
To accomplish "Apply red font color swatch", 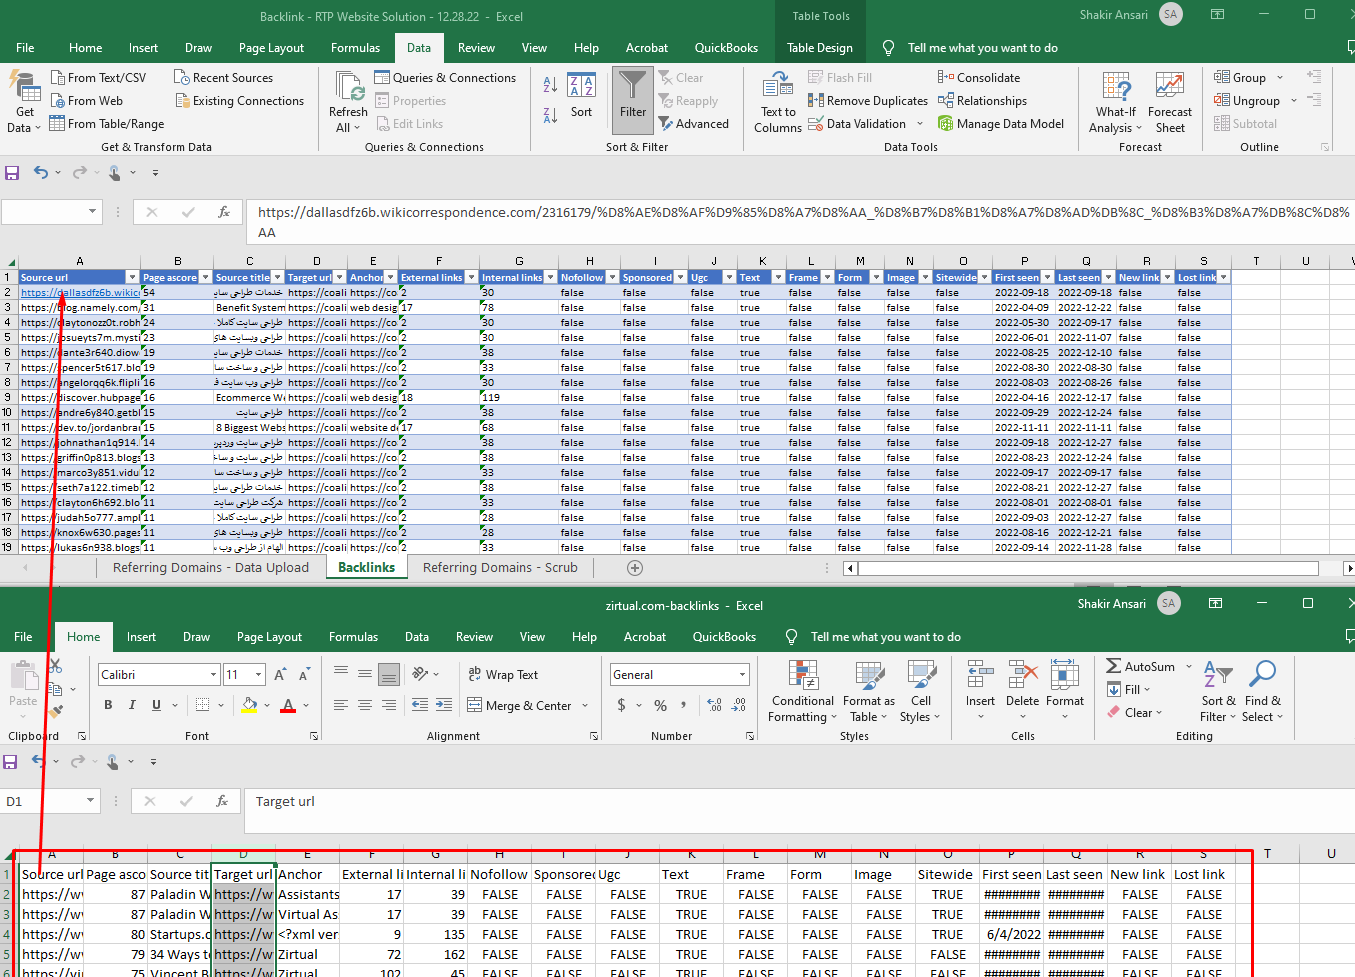I will tap(288, 705).
